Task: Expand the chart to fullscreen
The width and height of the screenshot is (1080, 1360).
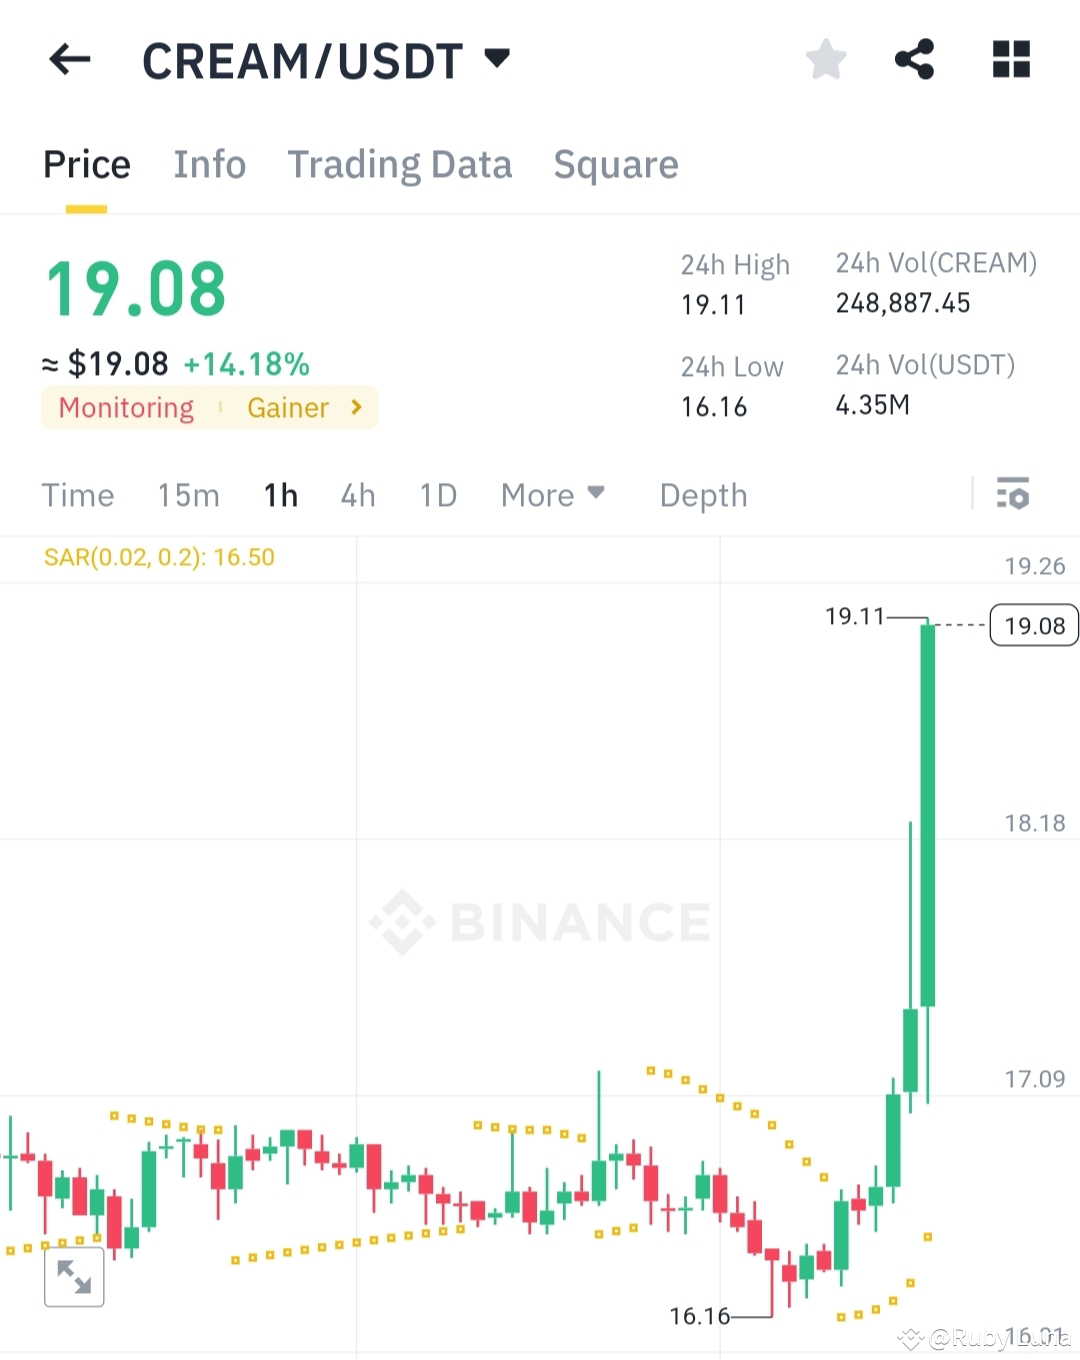Action: pos(75,1277)
